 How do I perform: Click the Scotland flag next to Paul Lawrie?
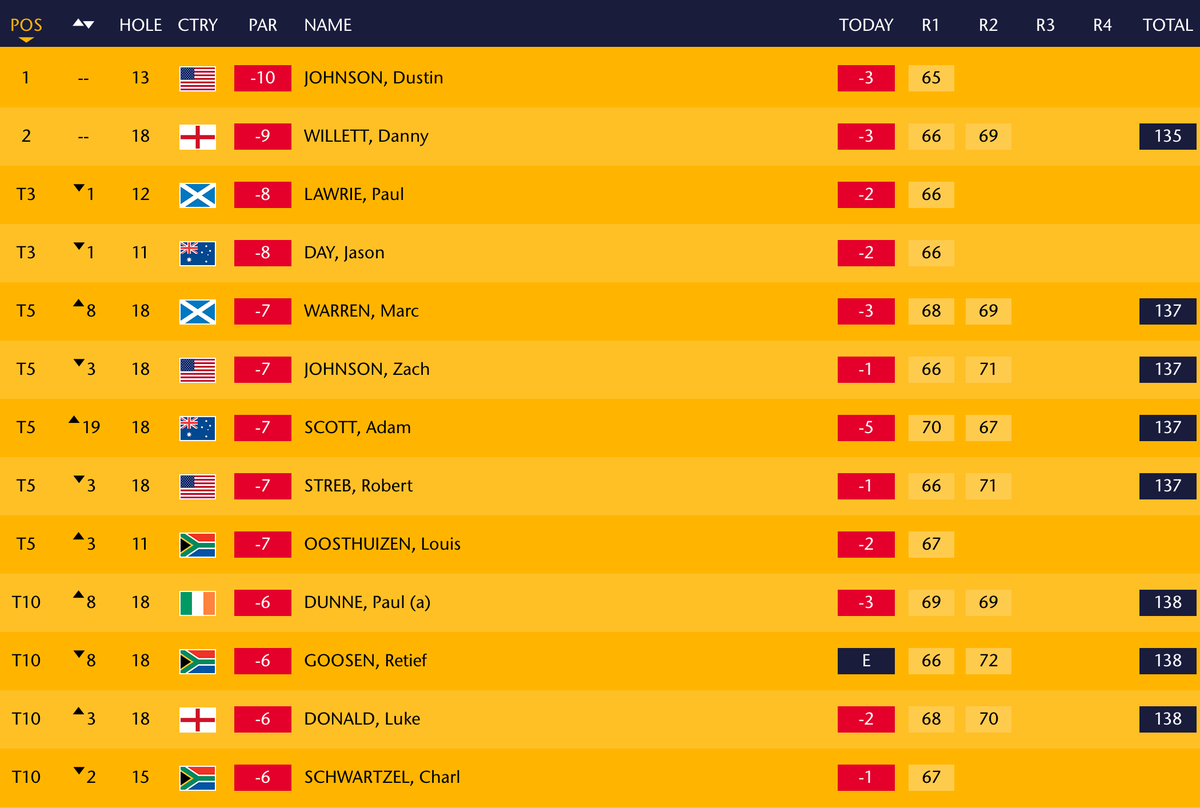[x=197, y=194]
